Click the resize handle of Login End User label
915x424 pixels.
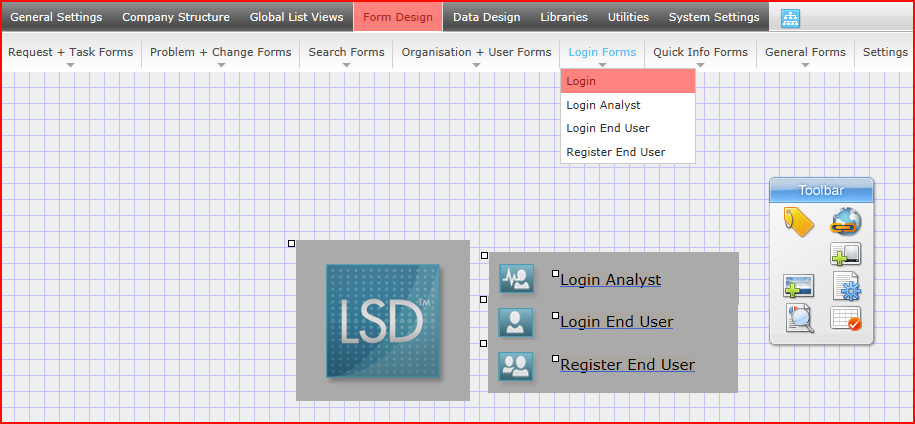(556, 316)
